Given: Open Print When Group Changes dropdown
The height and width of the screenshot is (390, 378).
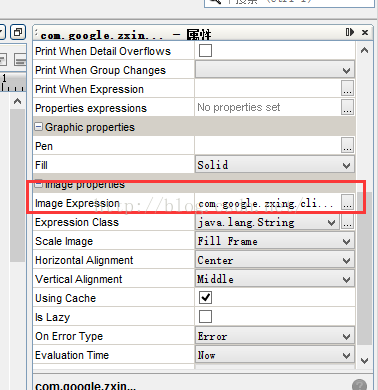Looking at the screenshot, I should click(x=275, y=70).
